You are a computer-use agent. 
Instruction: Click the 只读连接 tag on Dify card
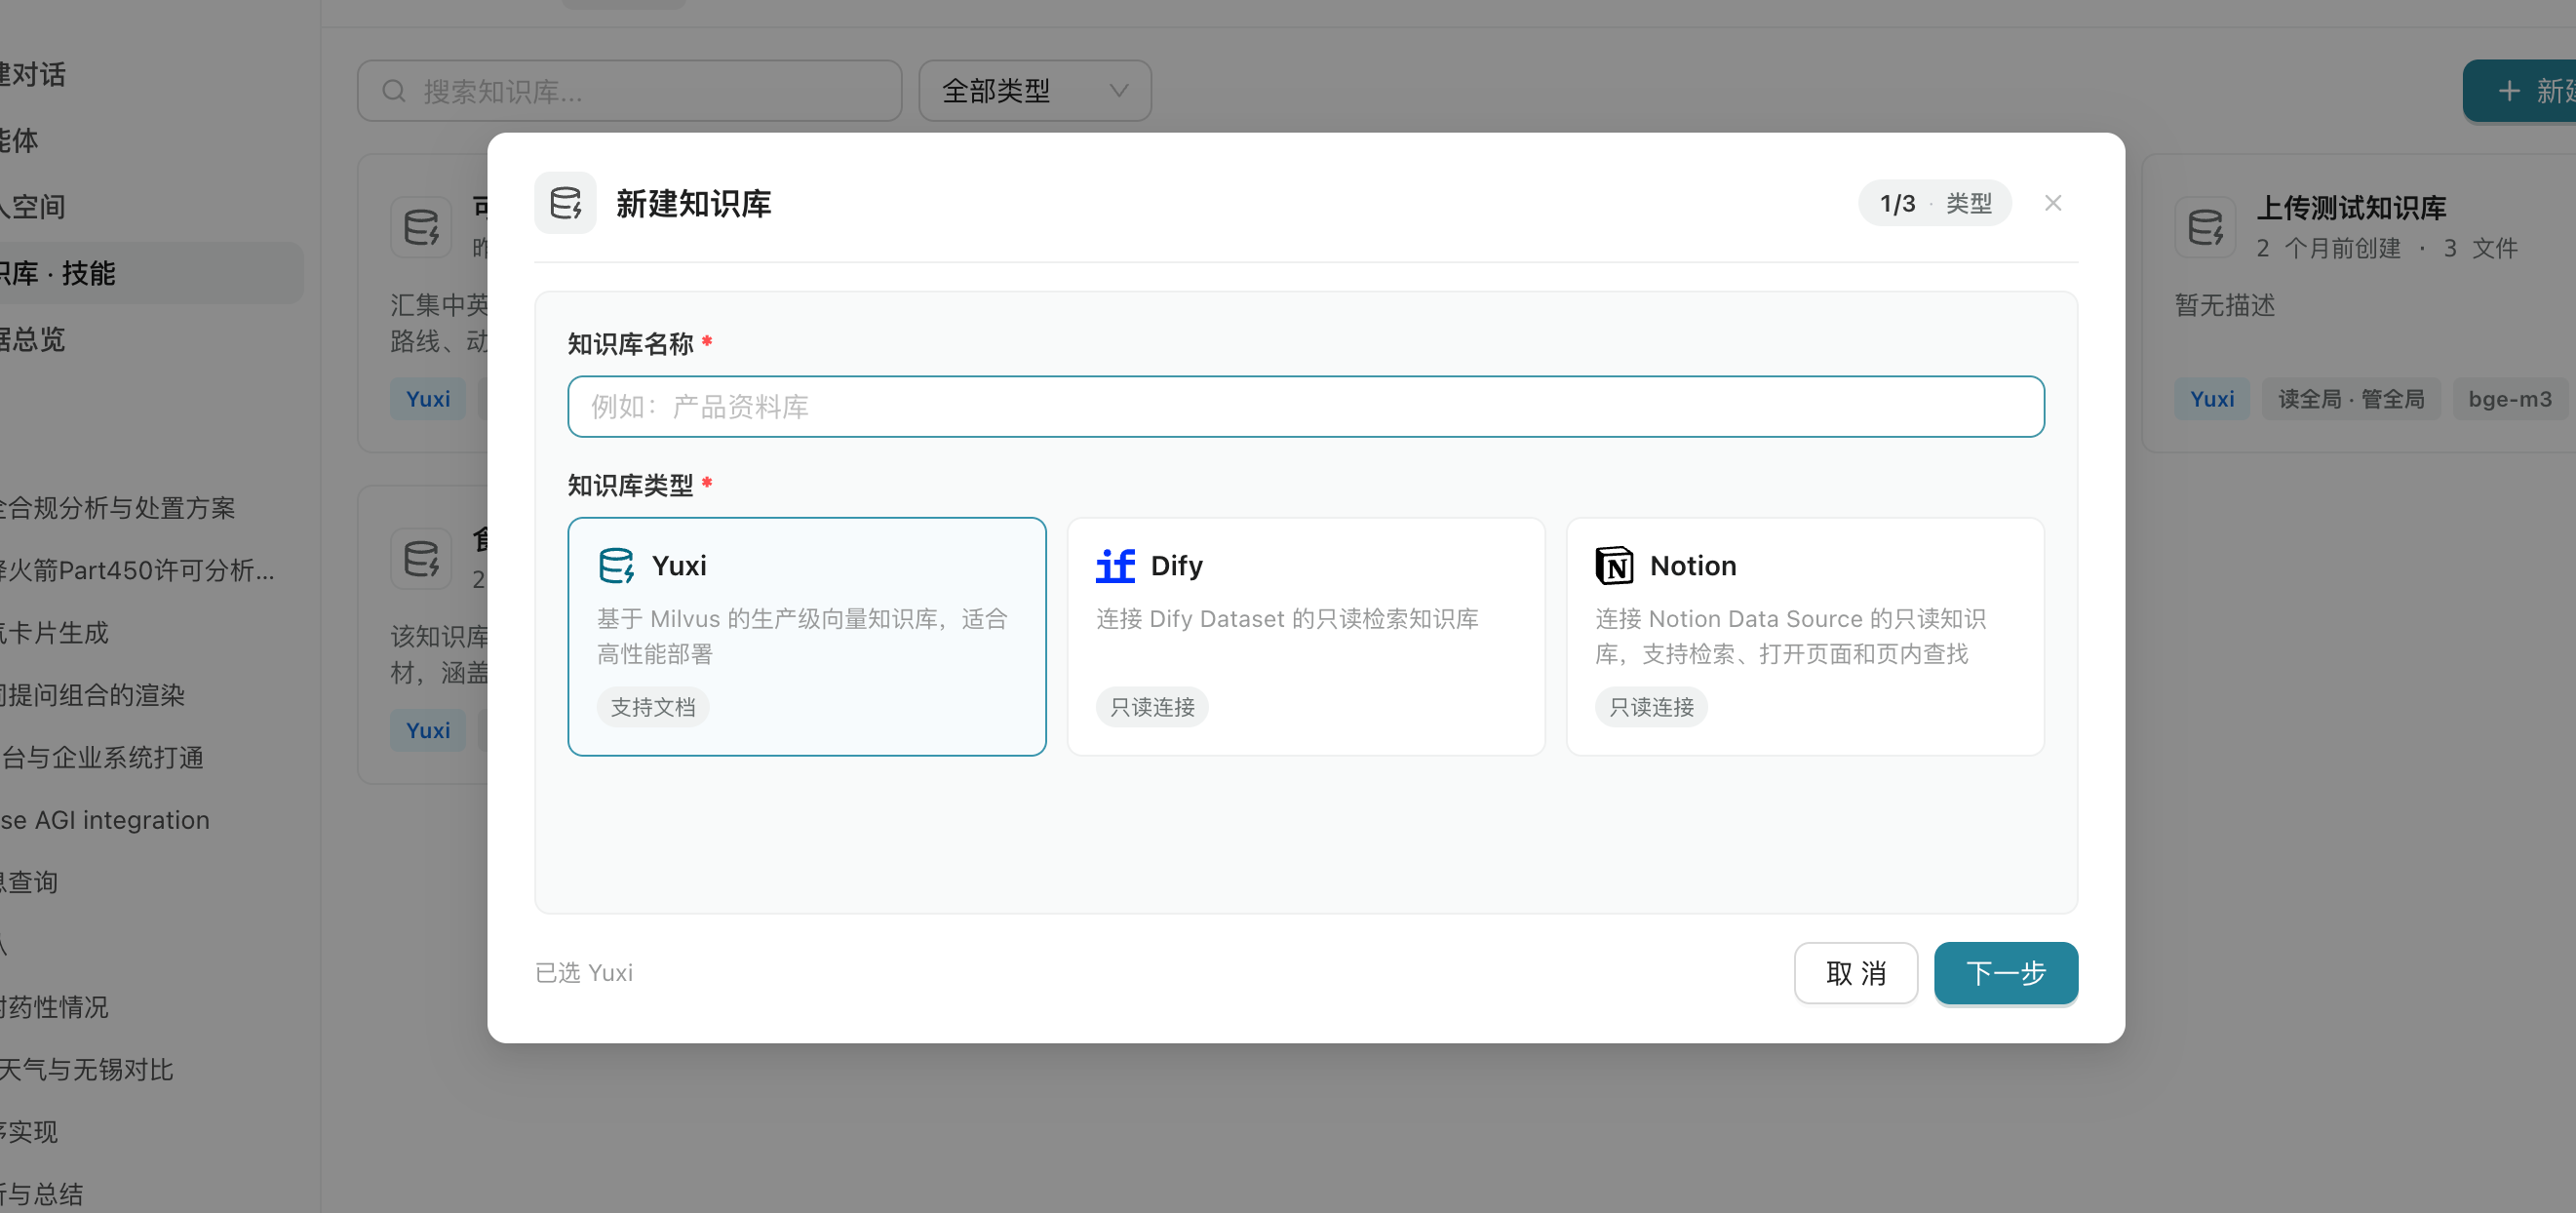pyautogui.click(x=1152, y=707)
